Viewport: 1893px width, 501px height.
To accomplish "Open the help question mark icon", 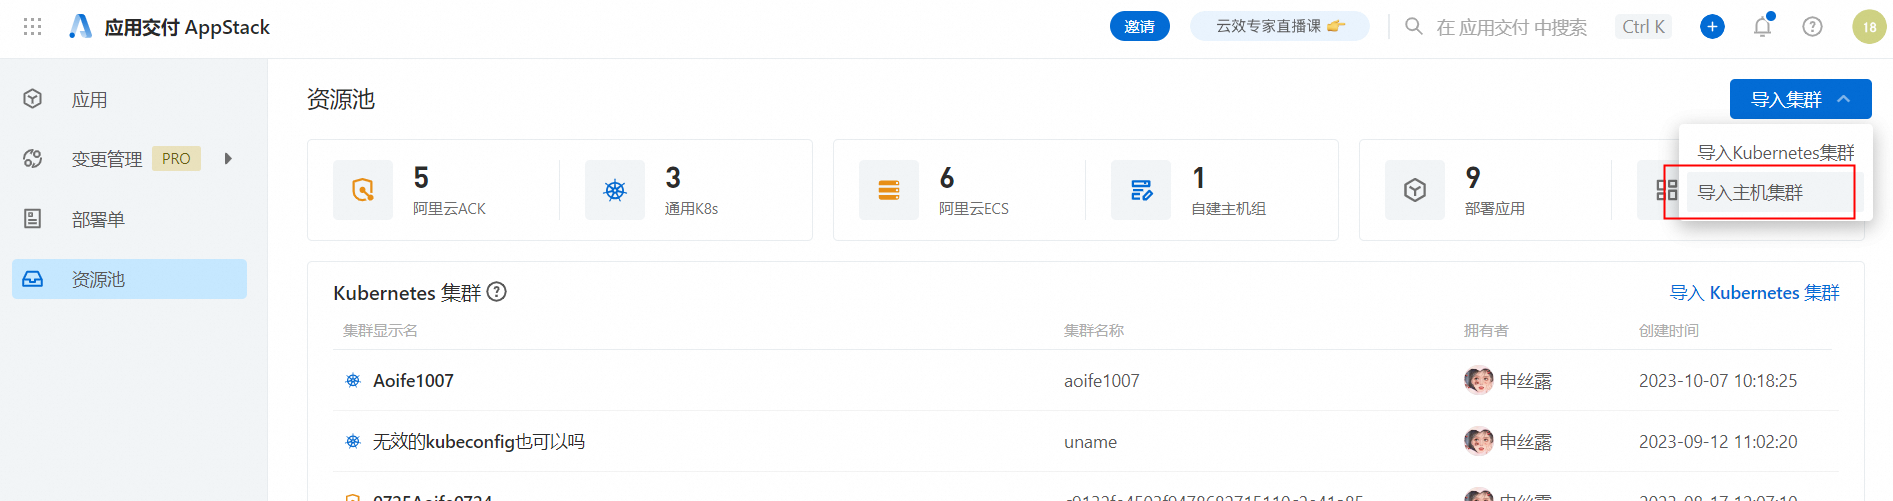I will click(x=1812, y=27).
